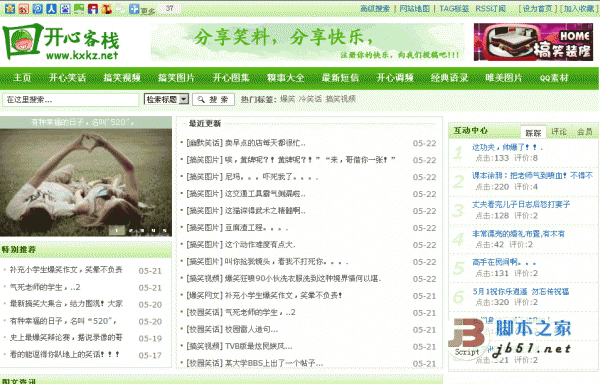Open 特别推荐 item 最新搞笑大集合
The width and height of the screenshot is (600, 384).
[66, 304]
